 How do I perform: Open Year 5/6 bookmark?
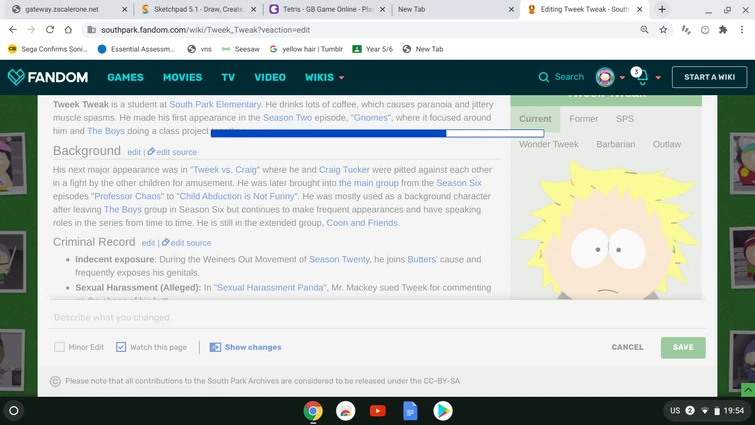pos(373,49)
